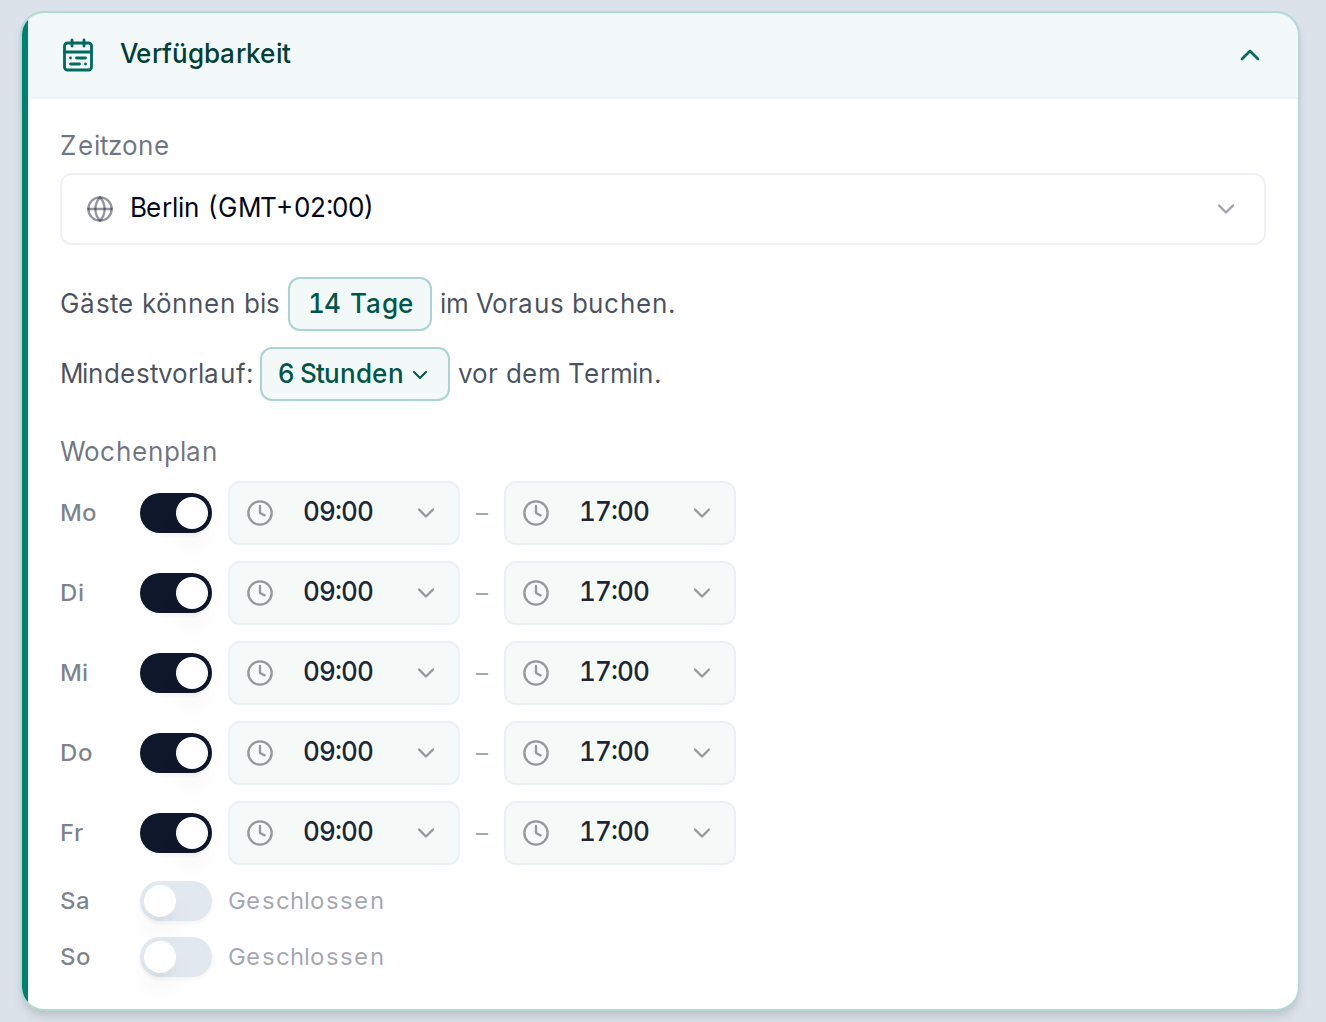
Task: Click the calendar icon beside Verfügbarkeit
Action: (x=78, y=55)
